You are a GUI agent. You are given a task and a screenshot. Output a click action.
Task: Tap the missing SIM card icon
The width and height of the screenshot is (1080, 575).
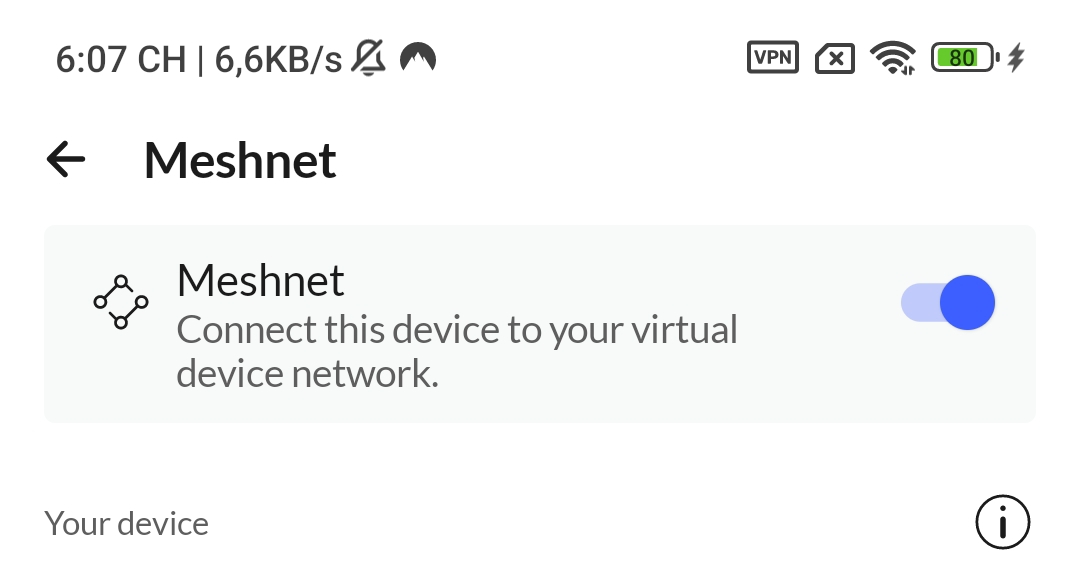pos(835,59)
